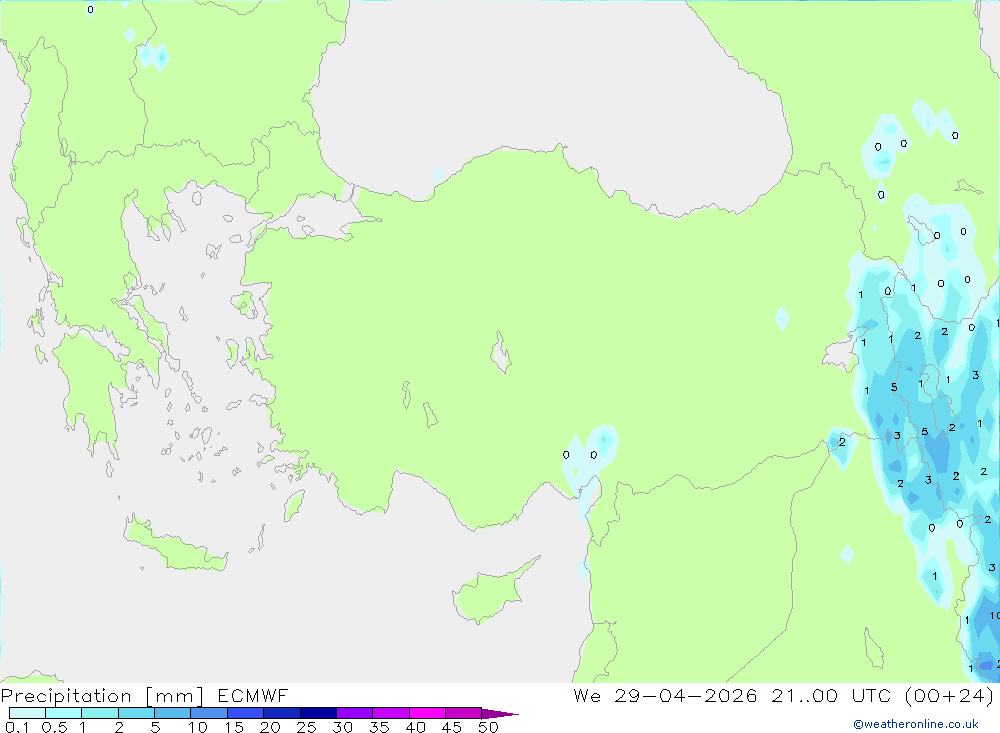
Task: Click the island of Cyprus on map
Action: (x=489, y=595)
